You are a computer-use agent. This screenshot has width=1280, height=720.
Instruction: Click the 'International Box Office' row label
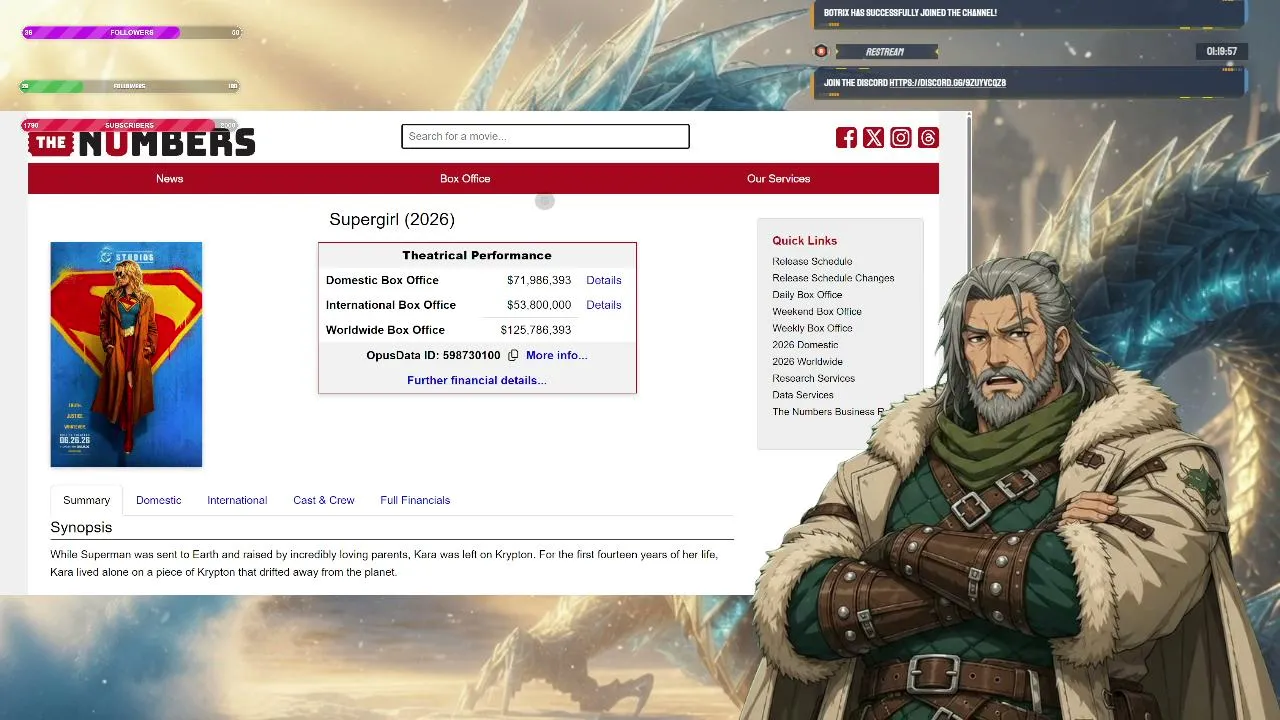391,305
